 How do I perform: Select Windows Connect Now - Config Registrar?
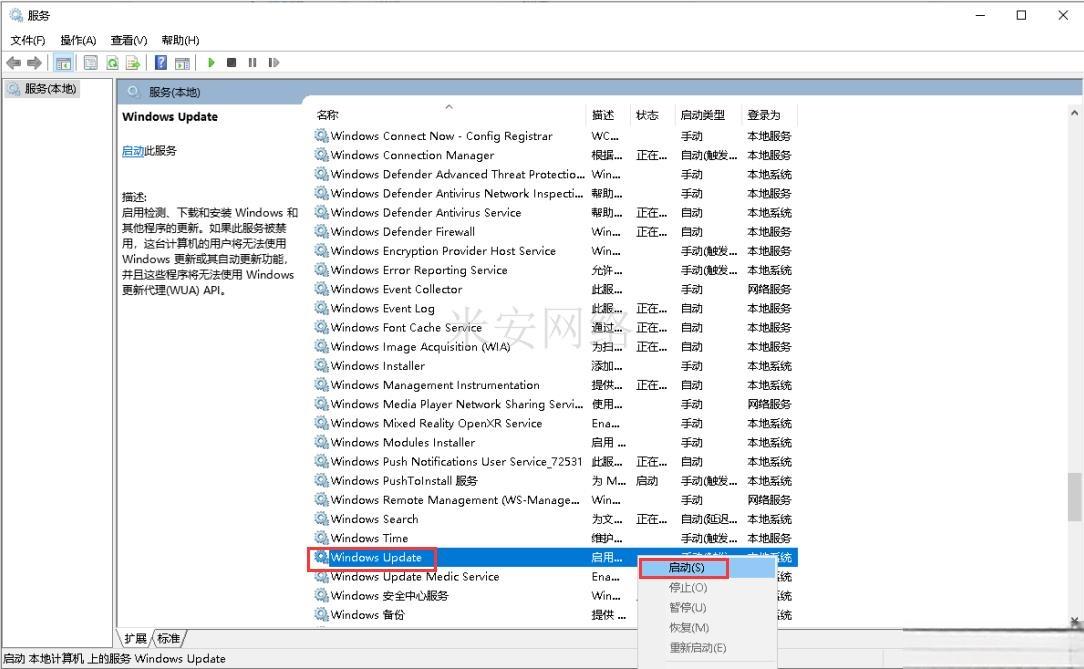(x=554, y=136)
